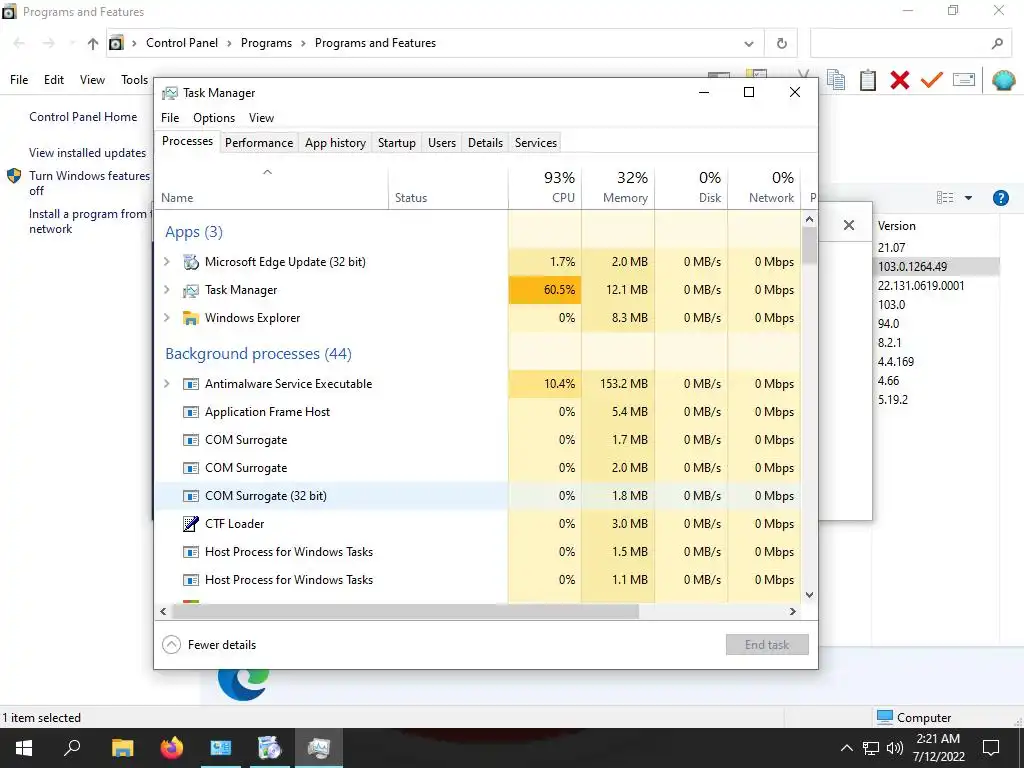
Task: Open Task Manager Options menu
Action: (x=214, y=118)
